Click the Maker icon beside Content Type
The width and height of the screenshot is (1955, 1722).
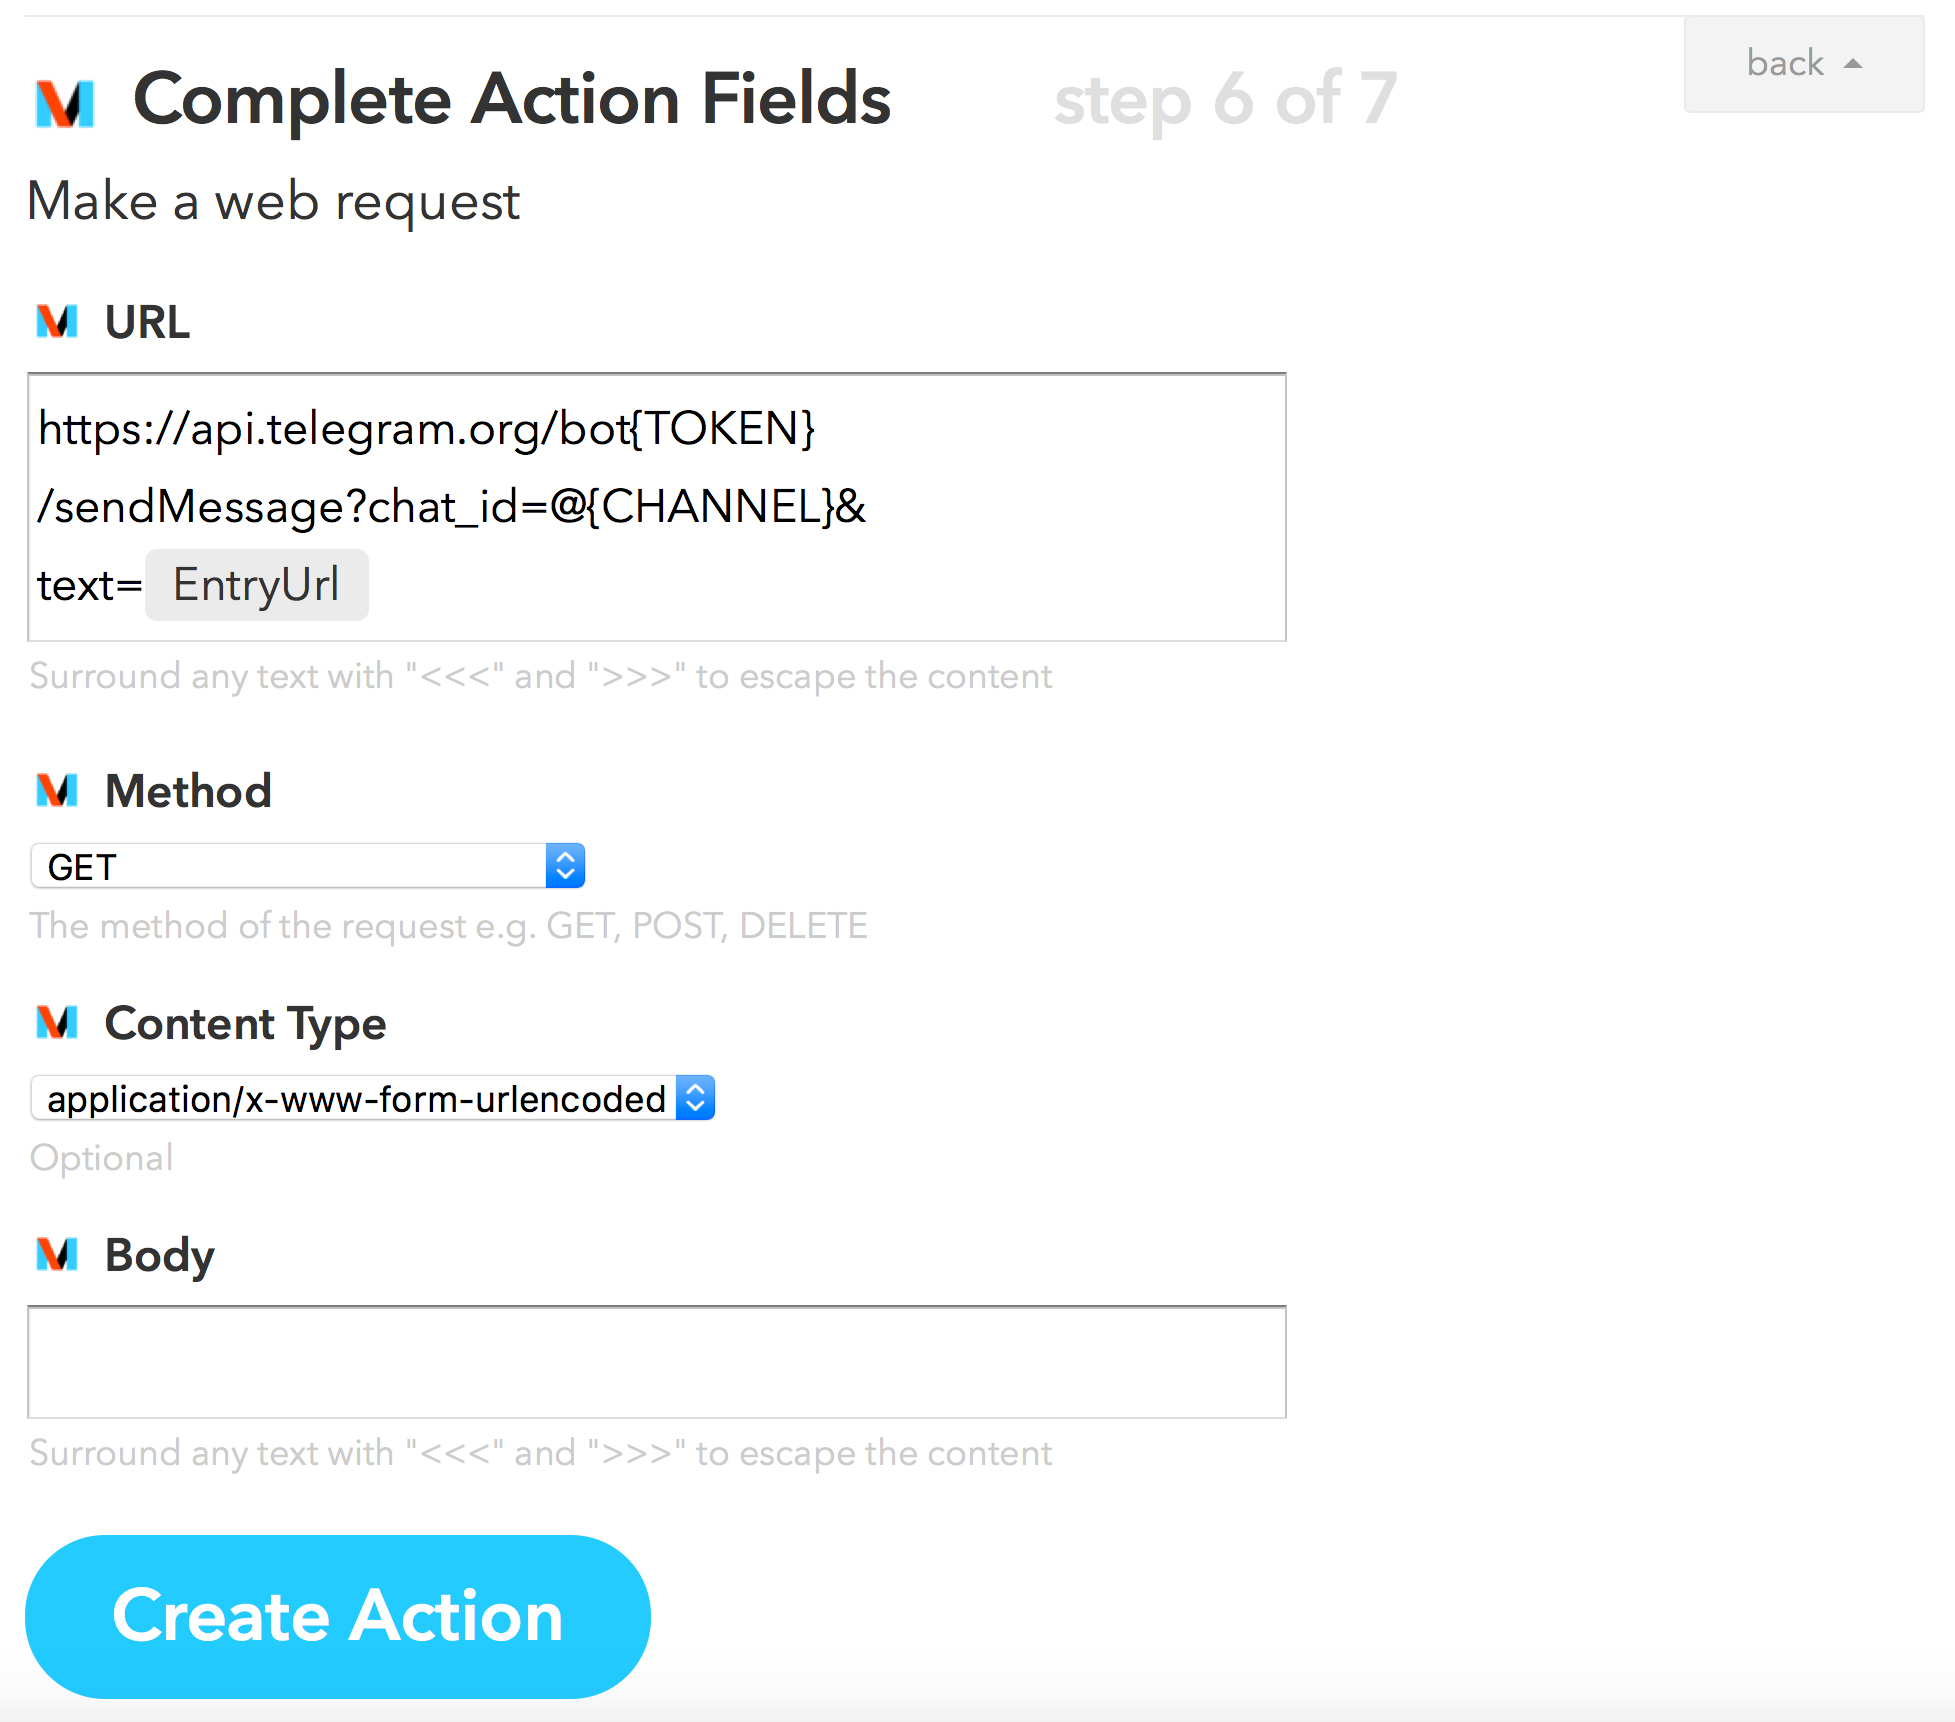click(x=57, y=1023)
